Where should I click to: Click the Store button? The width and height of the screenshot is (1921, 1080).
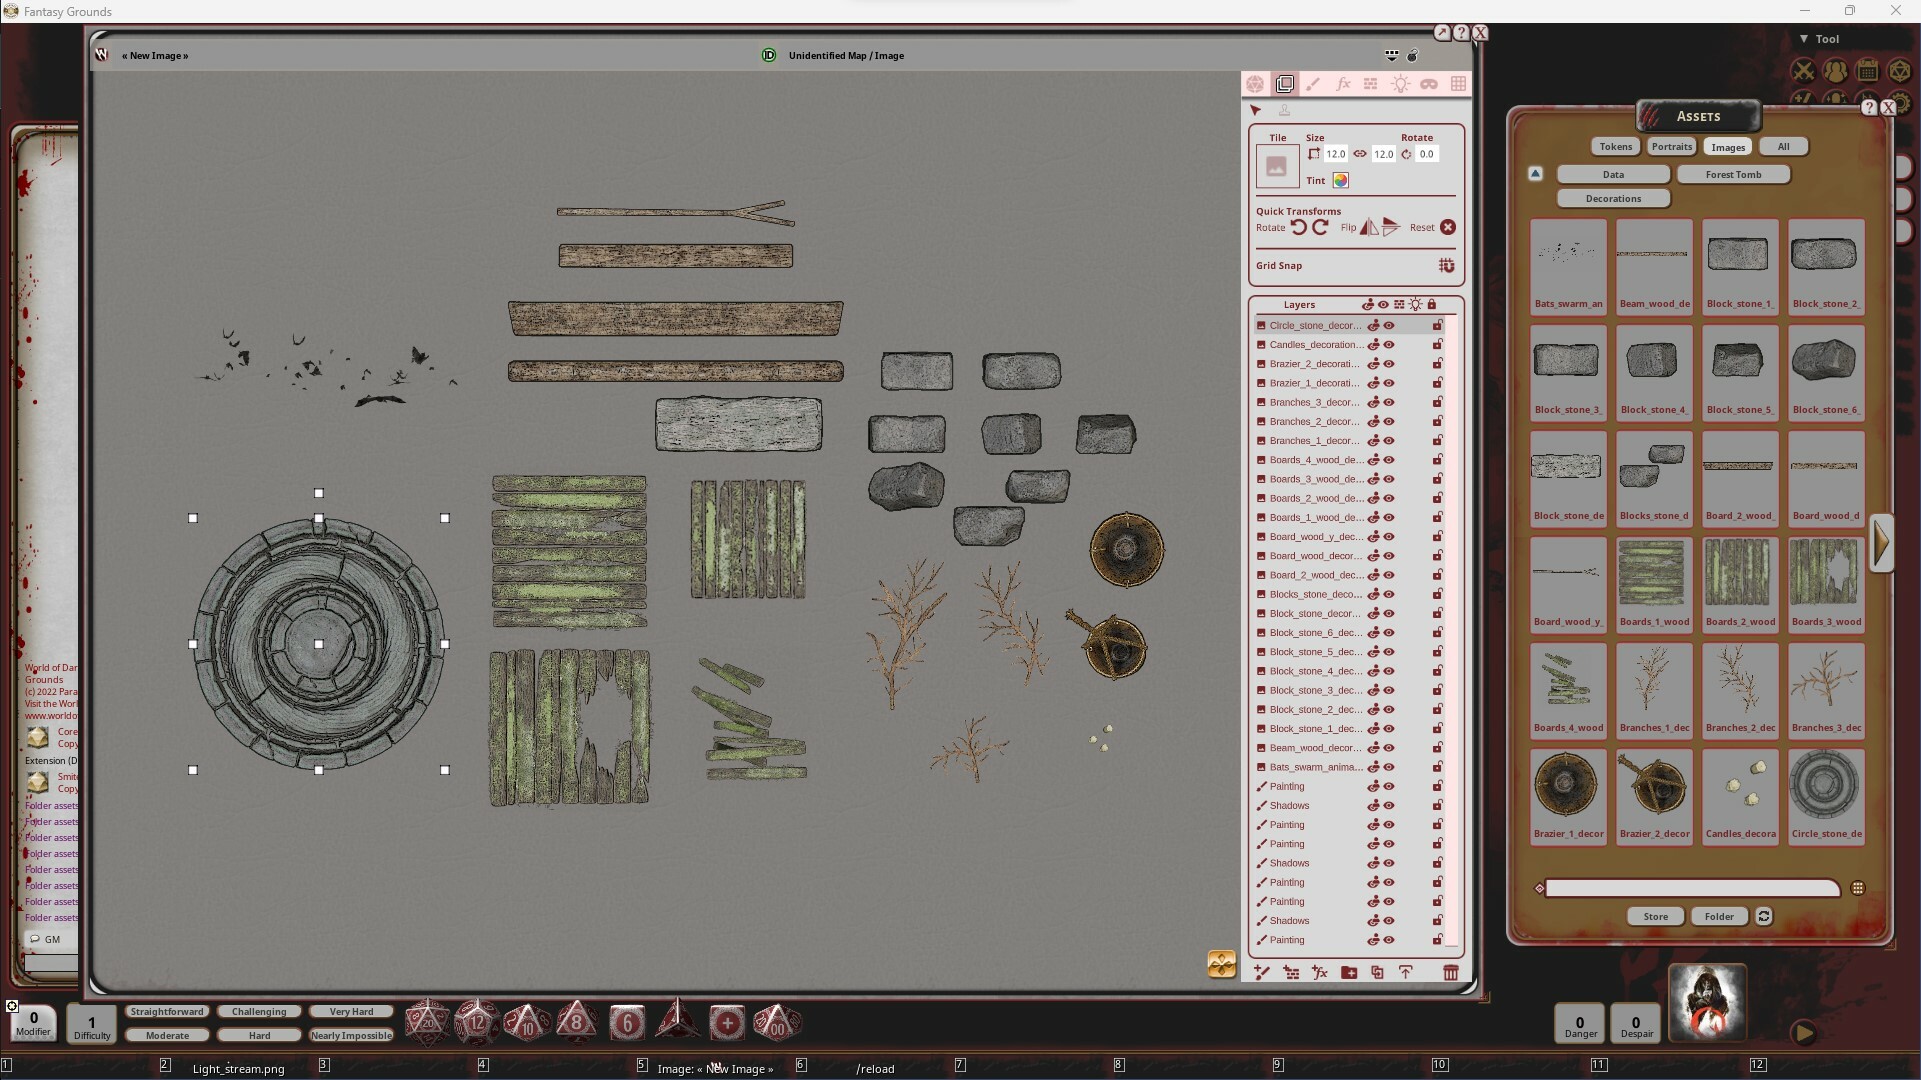coord(1654,916)
